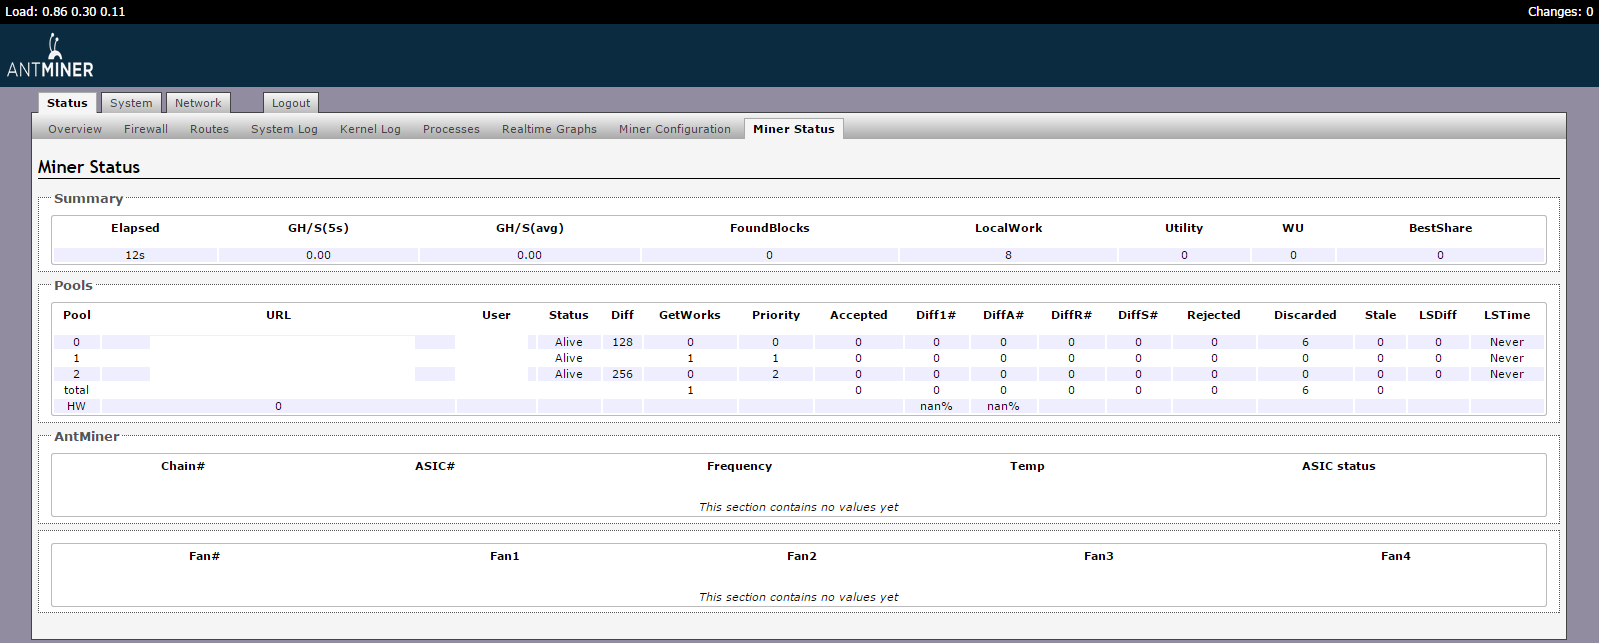Click the 'BestShare' column header

(x=1441, y=228)
